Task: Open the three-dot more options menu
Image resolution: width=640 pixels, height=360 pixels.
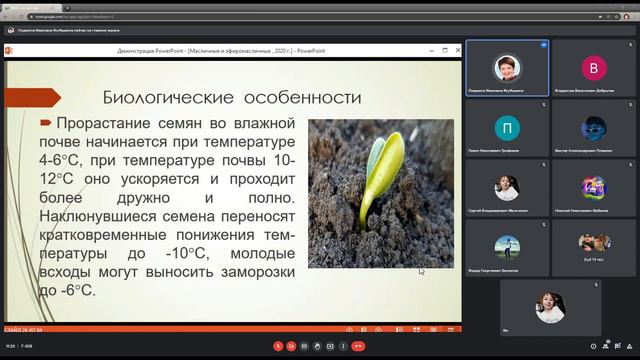Action: 343,346
